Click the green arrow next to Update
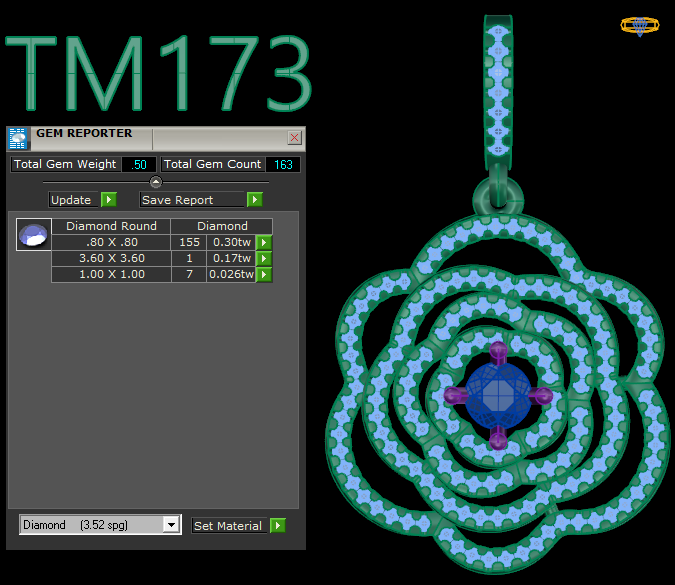 tap(109, 200)
